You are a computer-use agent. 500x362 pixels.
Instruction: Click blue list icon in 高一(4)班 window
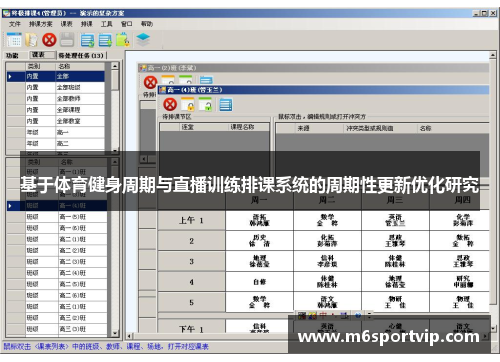tap(226, 105)
